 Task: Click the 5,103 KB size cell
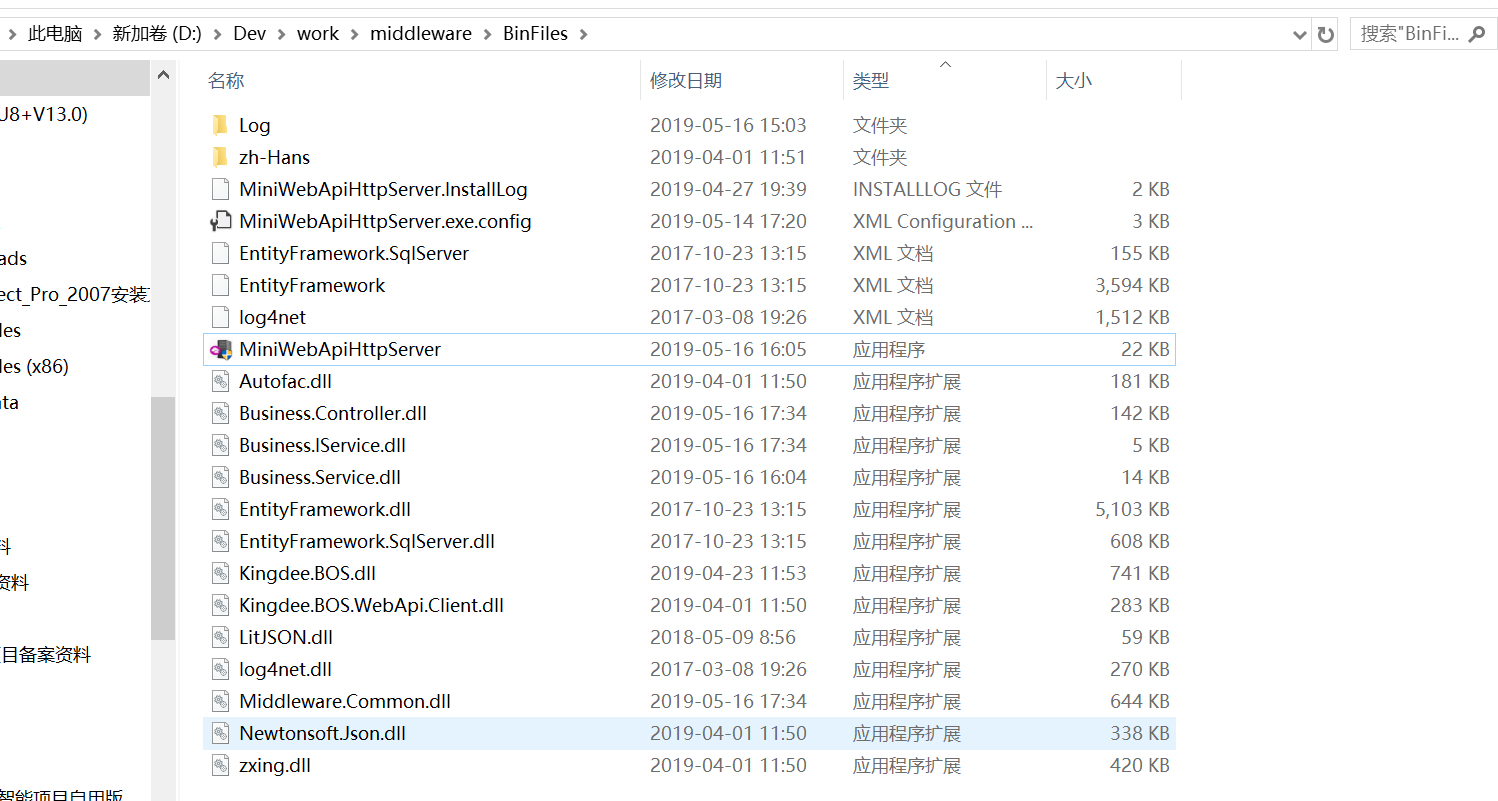tap(1132, 509)
